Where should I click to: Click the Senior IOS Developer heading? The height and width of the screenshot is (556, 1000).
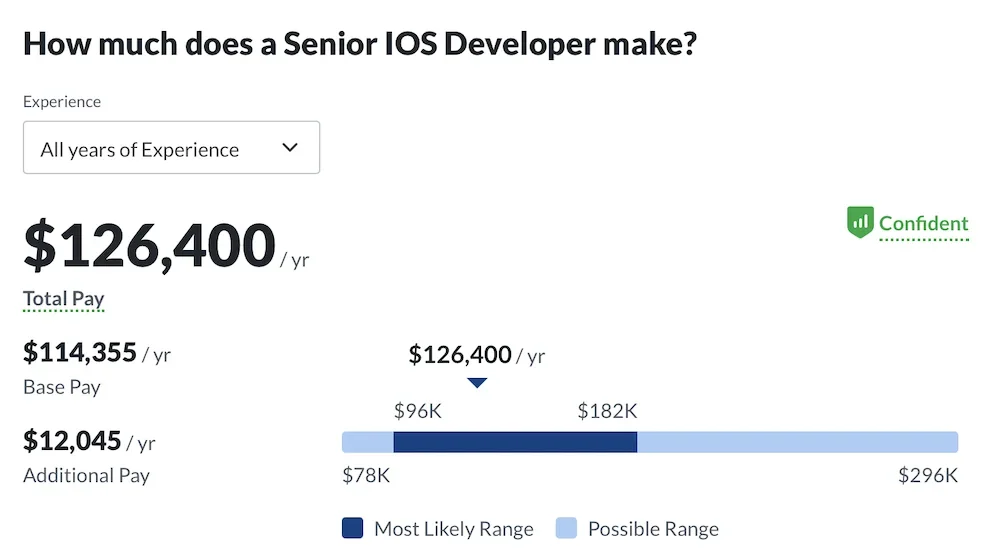pos(359,44)
